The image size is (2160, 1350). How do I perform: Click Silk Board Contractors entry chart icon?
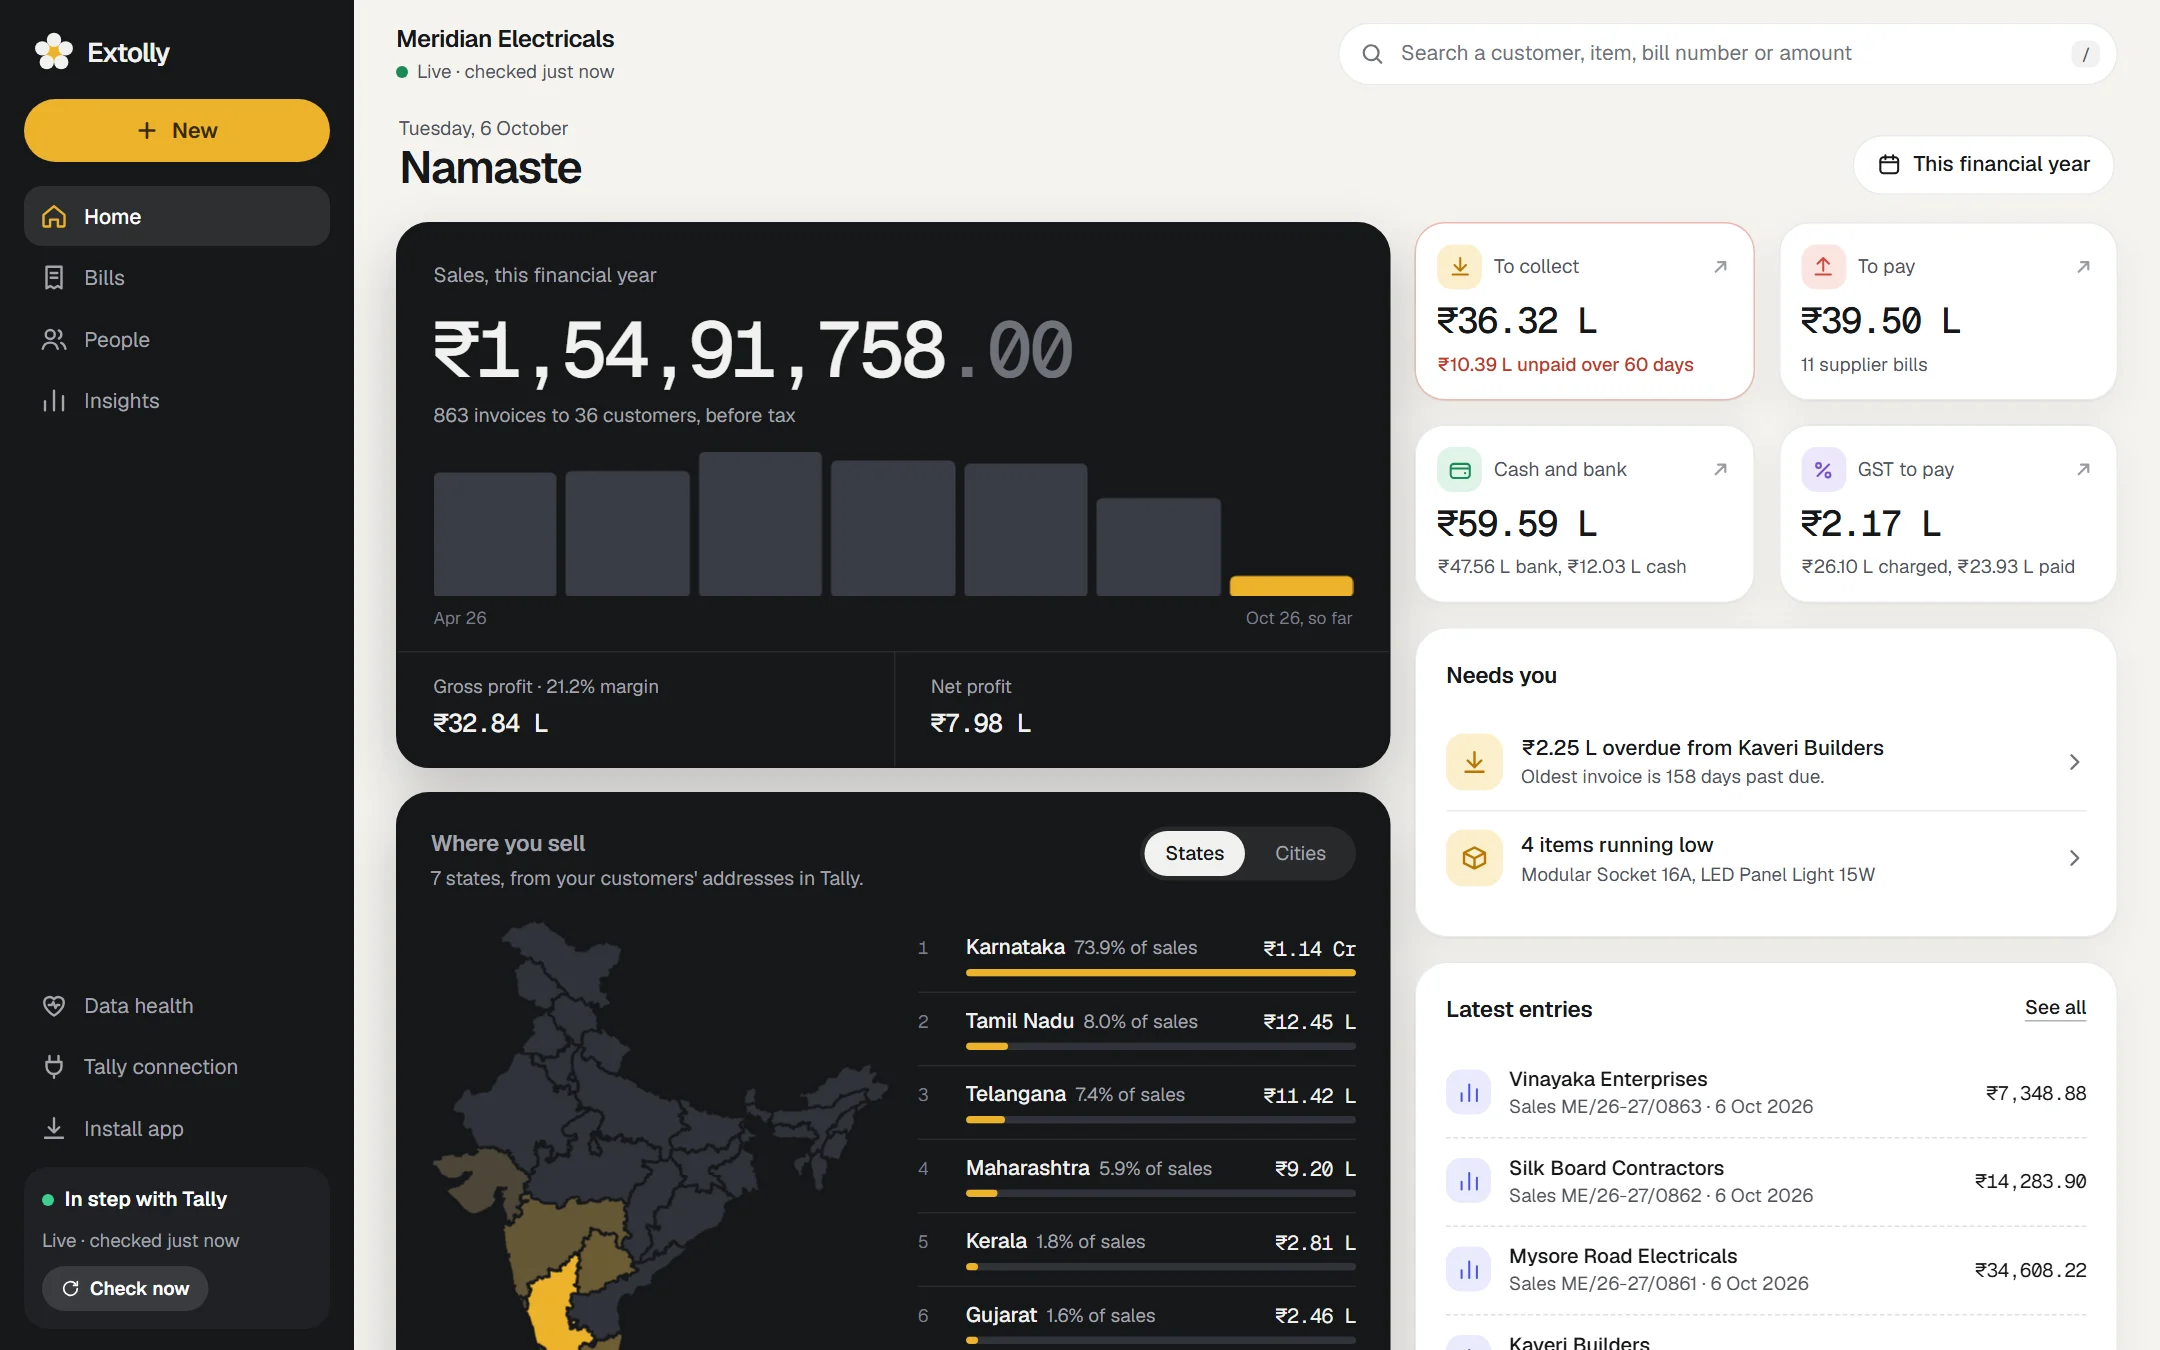(x=1469, y=1181)
